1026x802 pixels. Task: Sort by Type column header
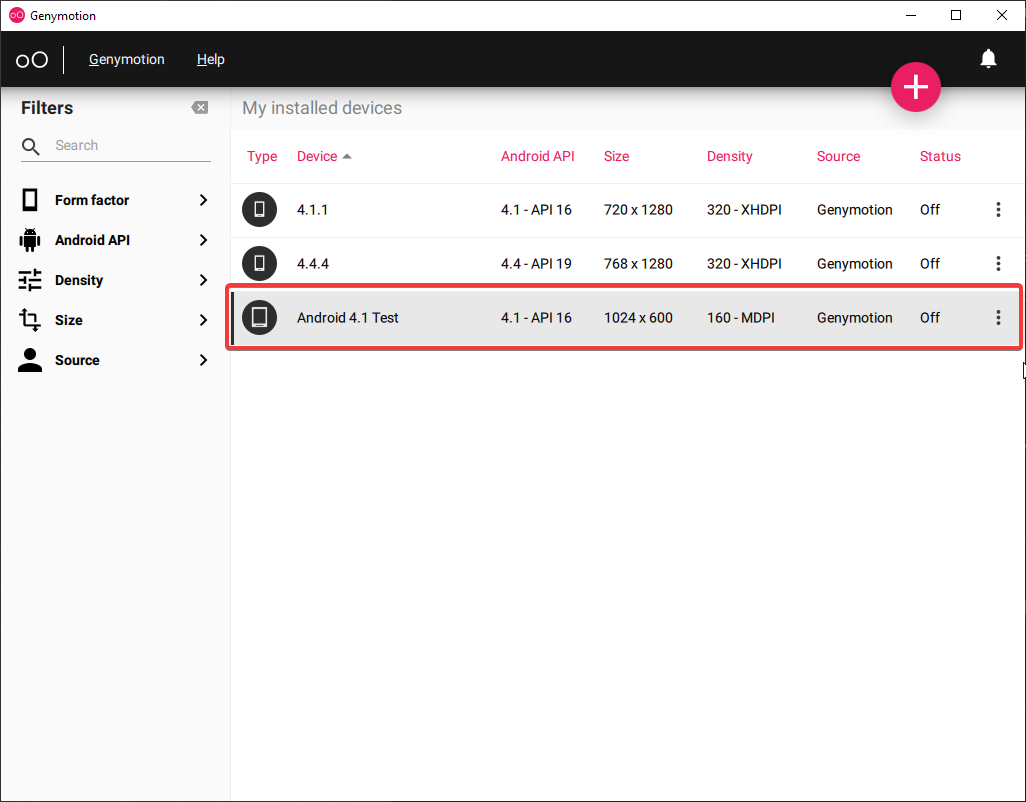click(x=262, y=156)
